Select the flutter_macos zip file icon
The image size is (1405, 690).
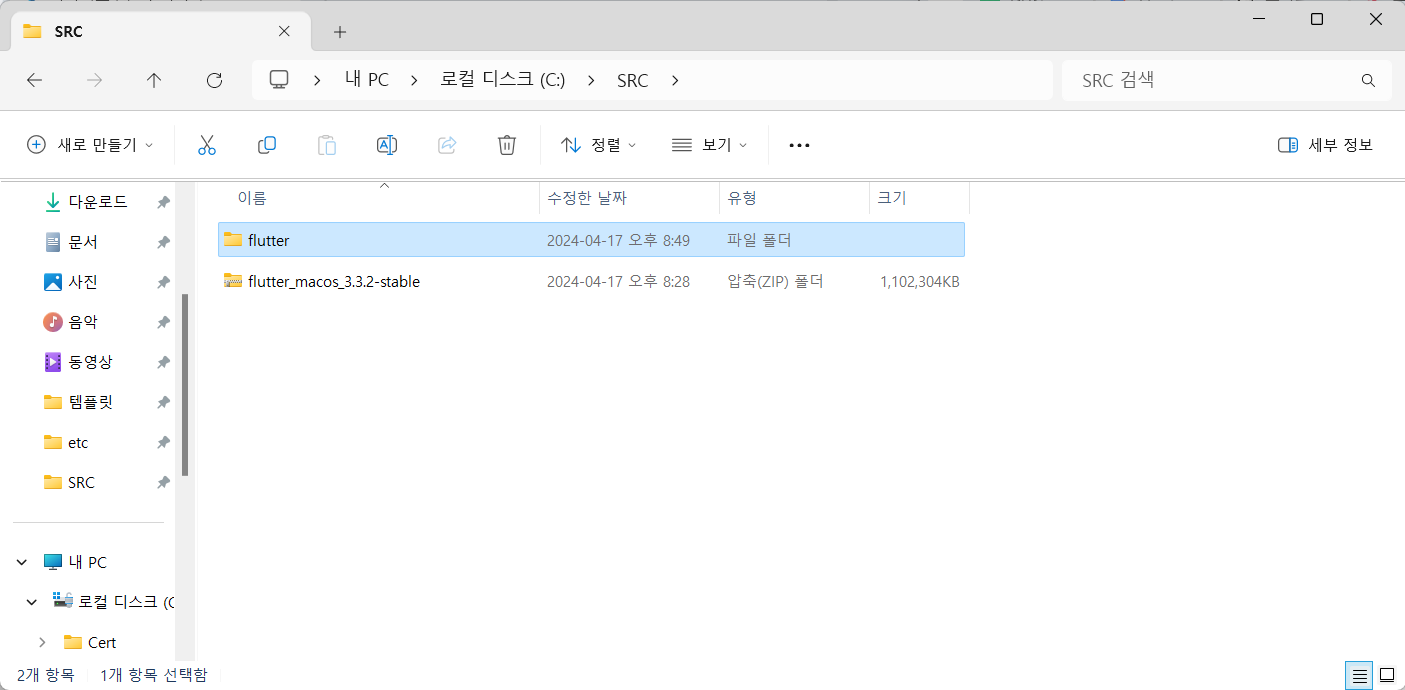233,281
